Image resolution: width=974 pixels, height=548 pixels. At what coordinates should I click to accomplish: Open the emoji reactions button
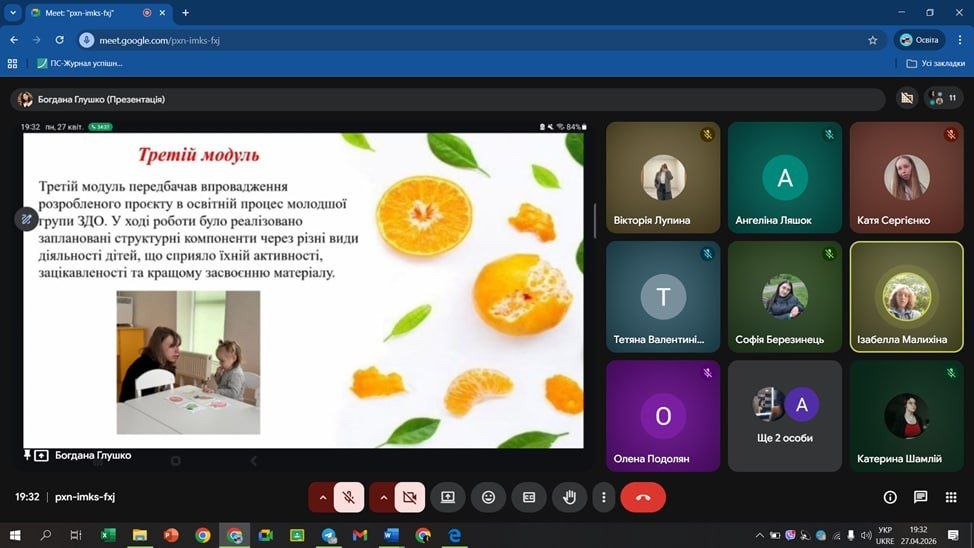click(488, 497)
